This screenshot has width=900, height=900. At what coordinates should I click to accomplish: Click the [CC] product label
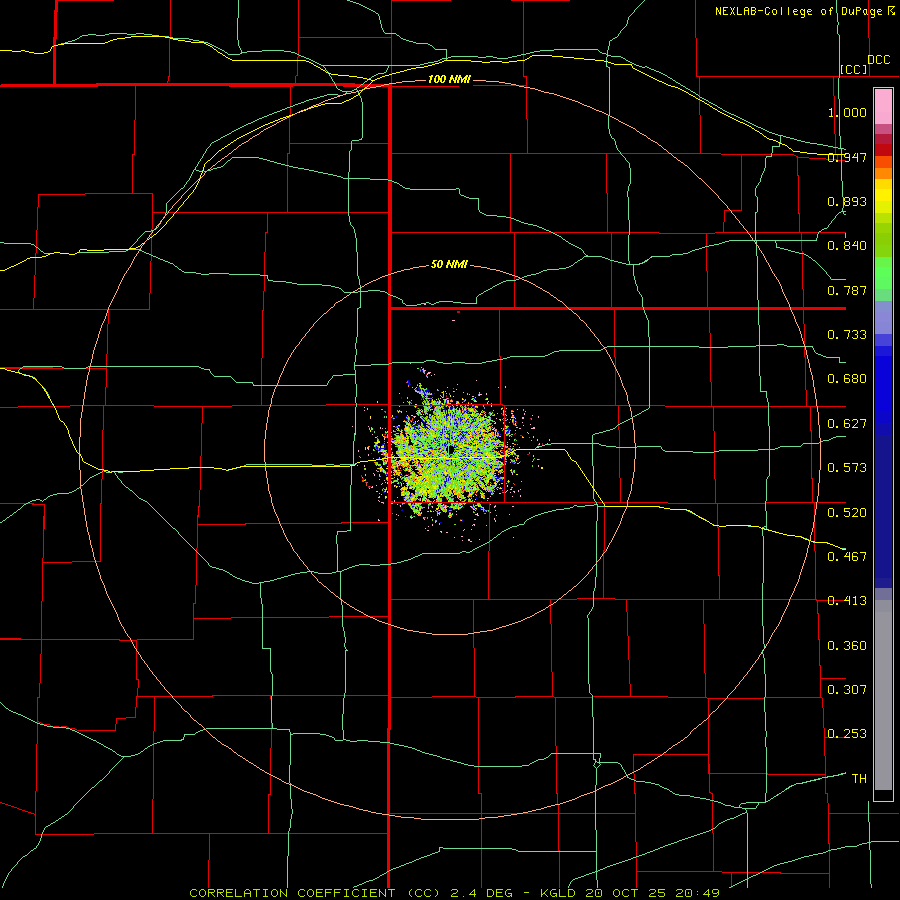[854, 69]
